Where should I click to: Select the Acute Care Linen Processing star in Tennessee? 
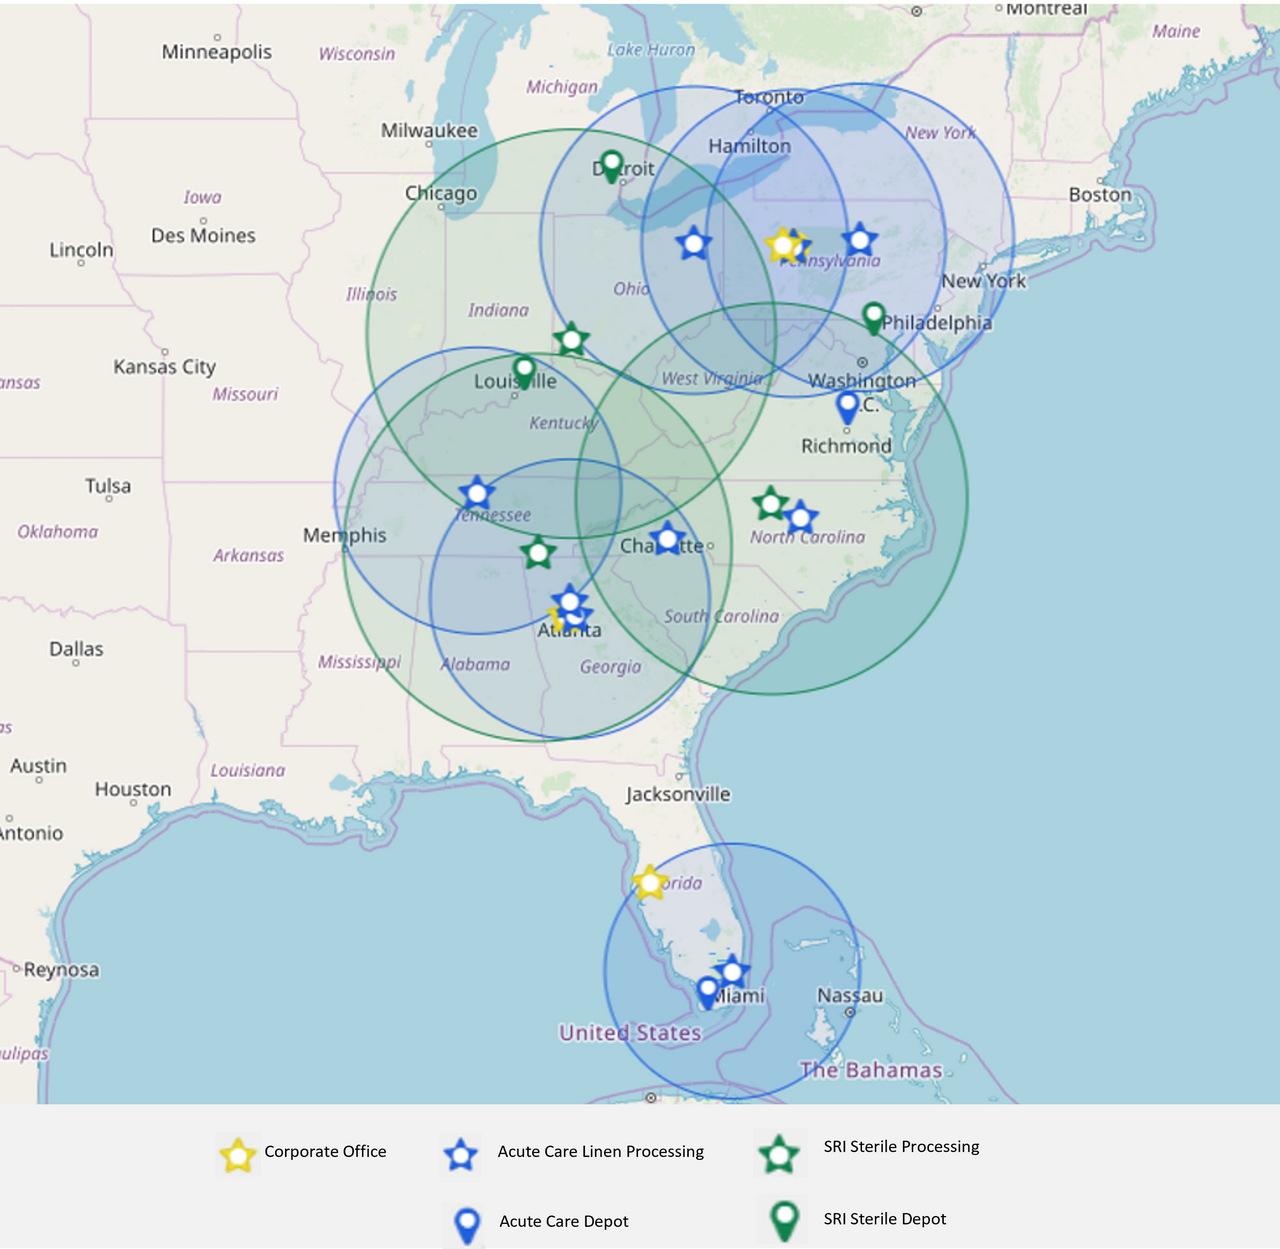coord(477,492)
